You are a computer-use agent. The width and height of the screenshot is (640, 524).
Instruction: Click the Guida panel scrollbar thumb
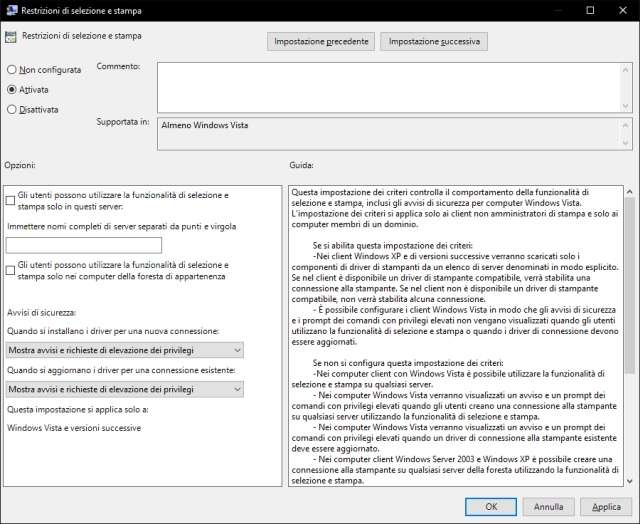tap(629, 285)
